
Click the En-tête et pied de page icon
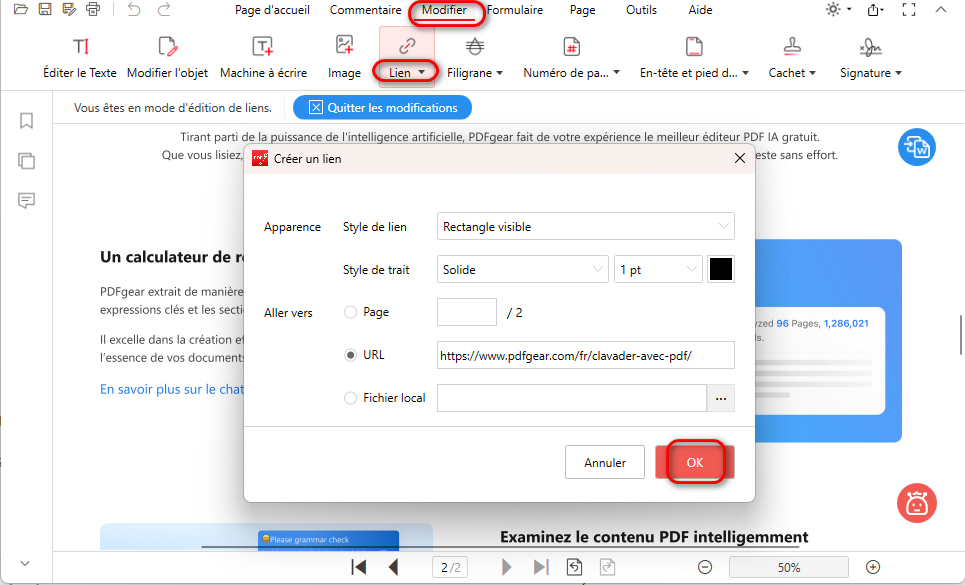pyautogui.click(x=694, y=46)
